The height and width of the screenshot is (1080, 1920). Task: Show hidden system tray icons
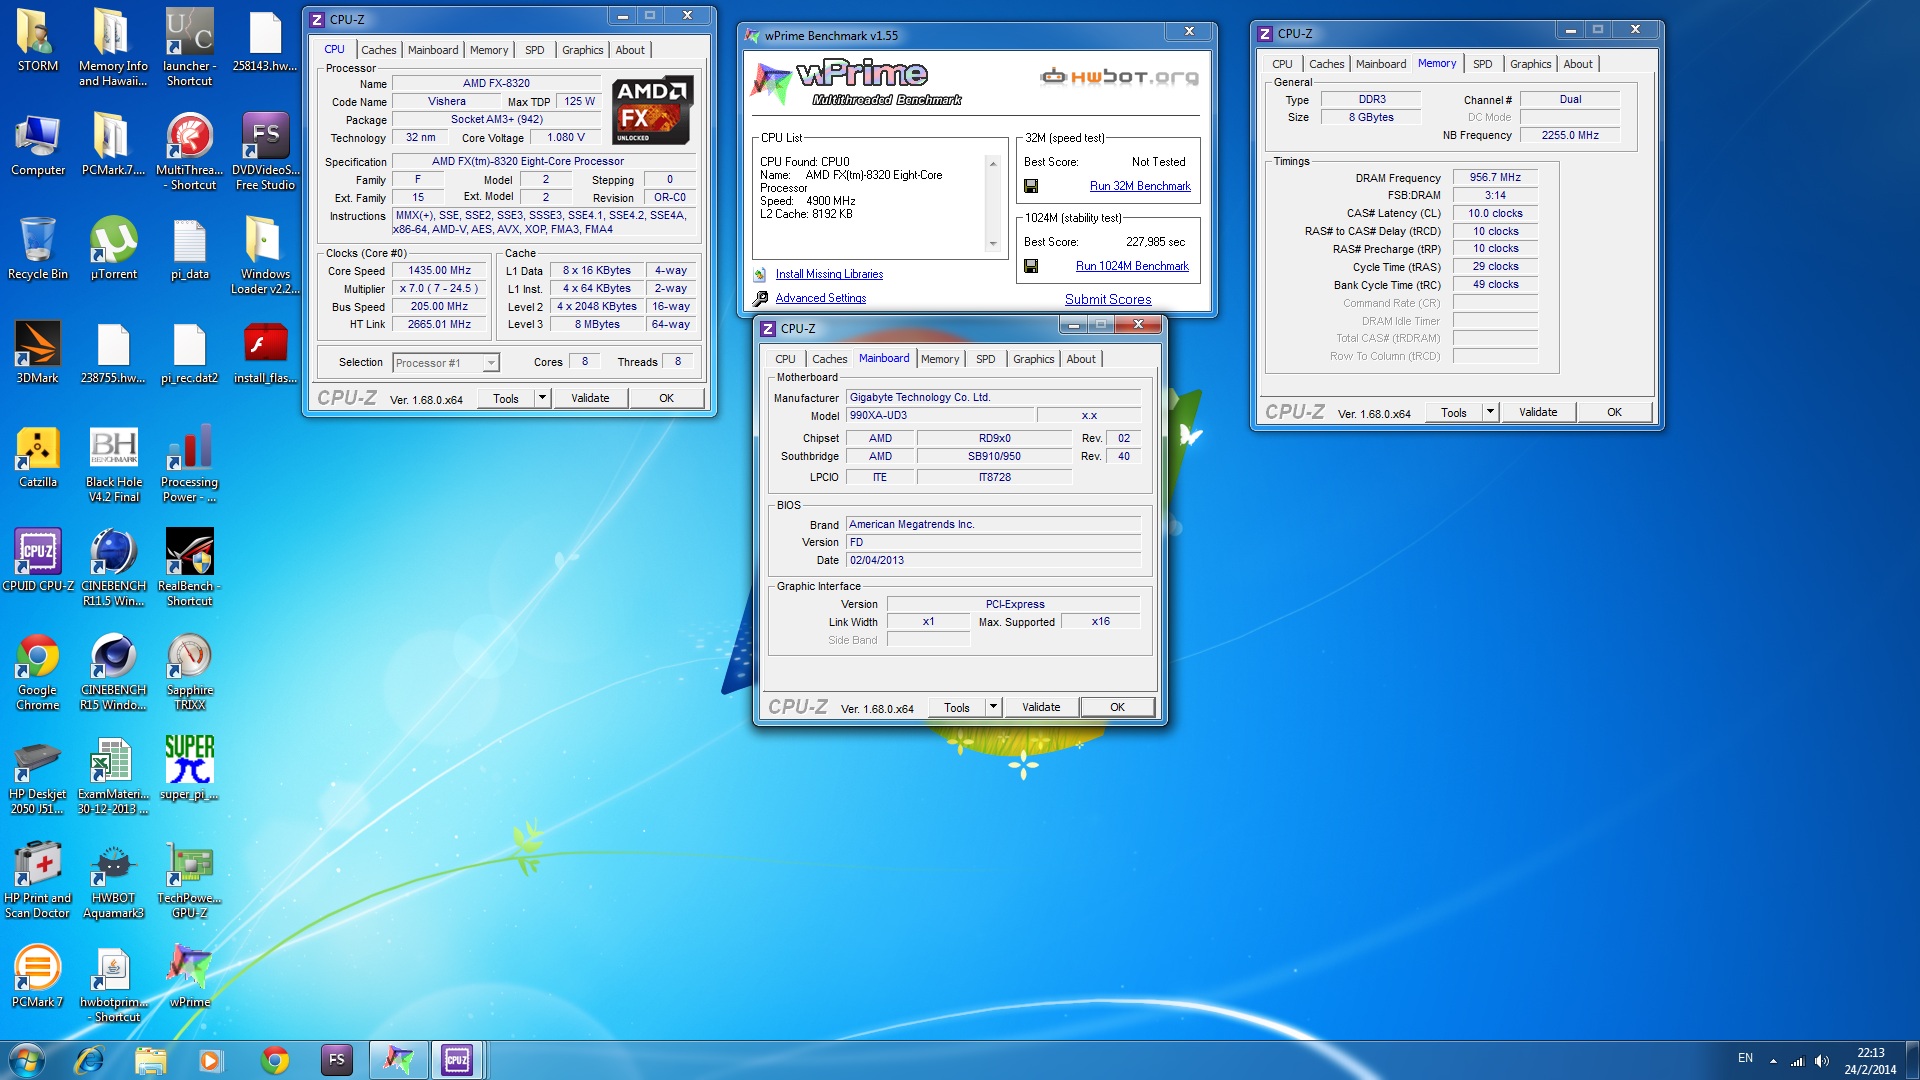pyautogui.click(x=1773, y=1061)
